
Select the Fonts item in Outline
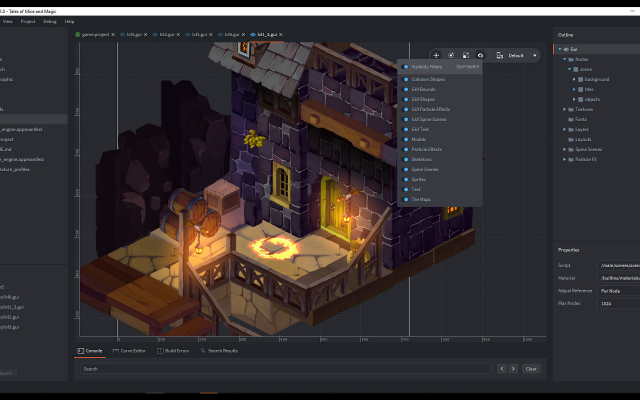(581, 119)
